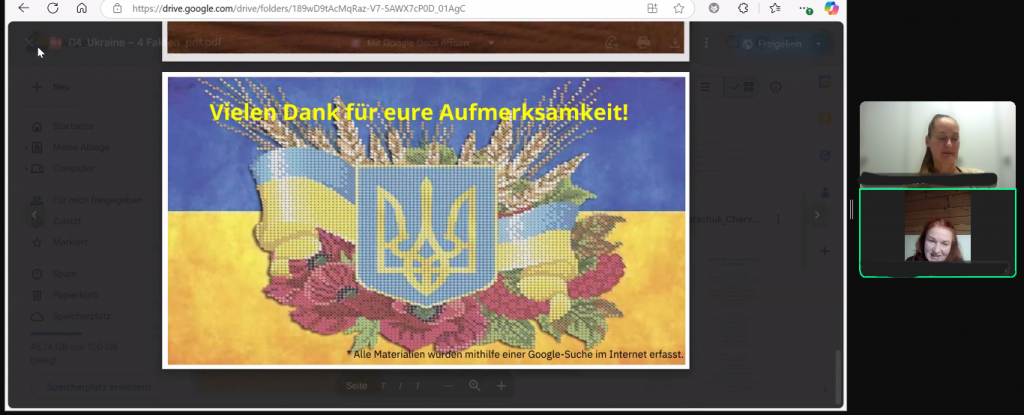
Task: Open Meine Ablage in sidebar
Action: 80,147
